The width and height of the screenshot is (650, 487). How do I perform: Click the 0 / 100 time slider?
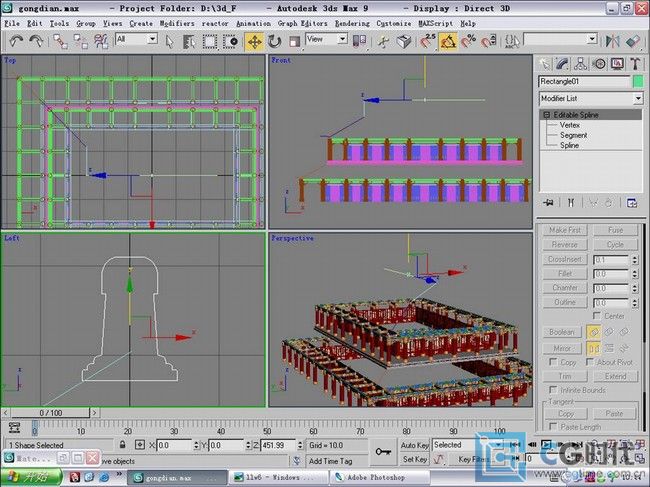coord(50,413)
